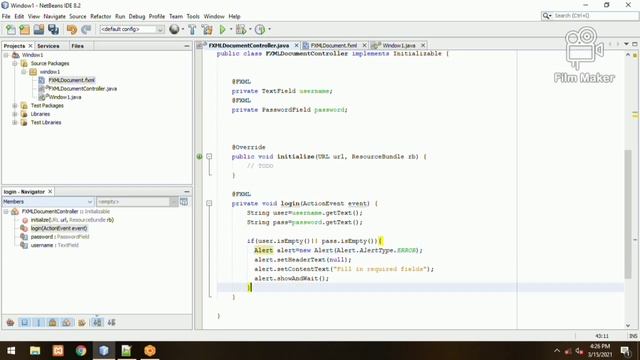
Task: Close the login - Navigator panel
Action: (x=50, y=191)
